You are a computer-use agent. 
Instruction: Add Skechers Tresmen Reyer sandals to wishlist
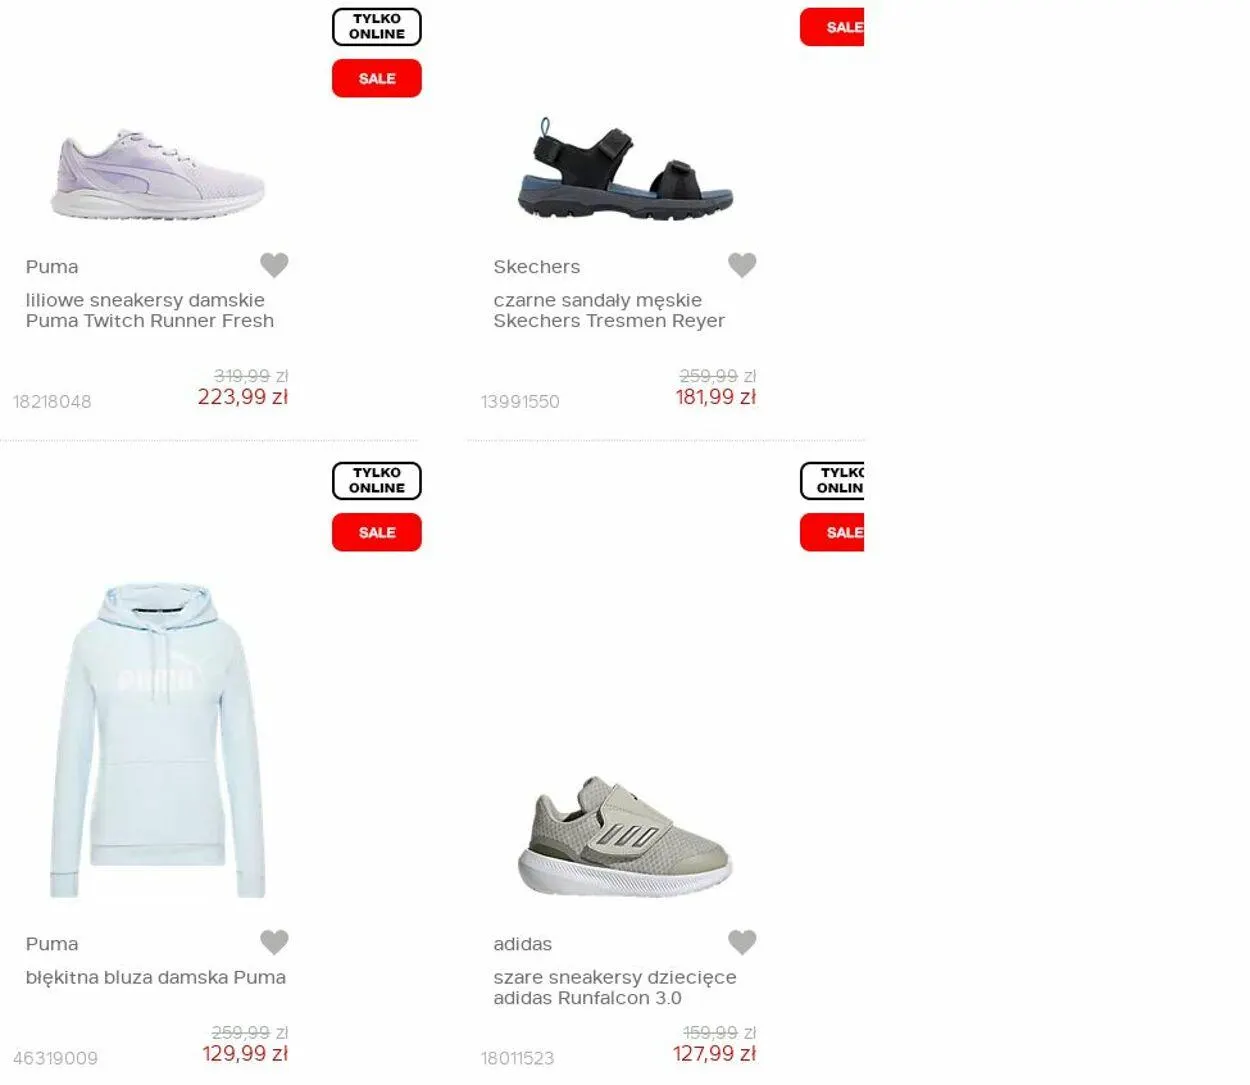[x=742, y=265]
